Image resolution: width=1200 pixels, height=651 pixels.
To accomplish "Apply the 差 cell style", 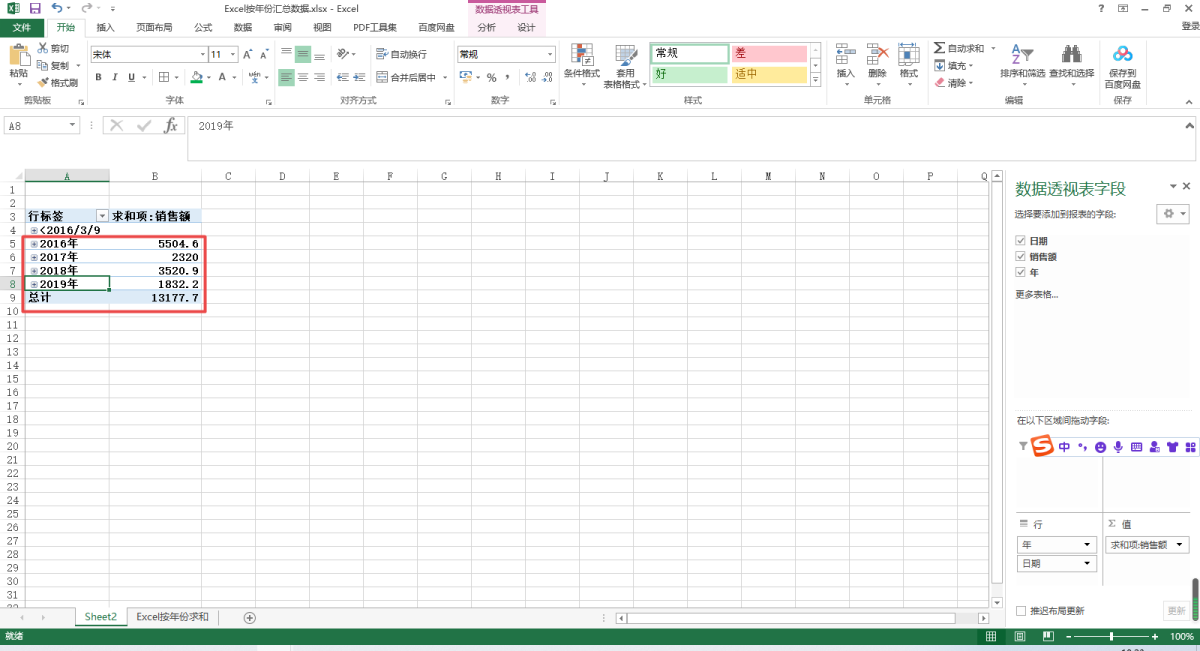I will coord(768,53).
